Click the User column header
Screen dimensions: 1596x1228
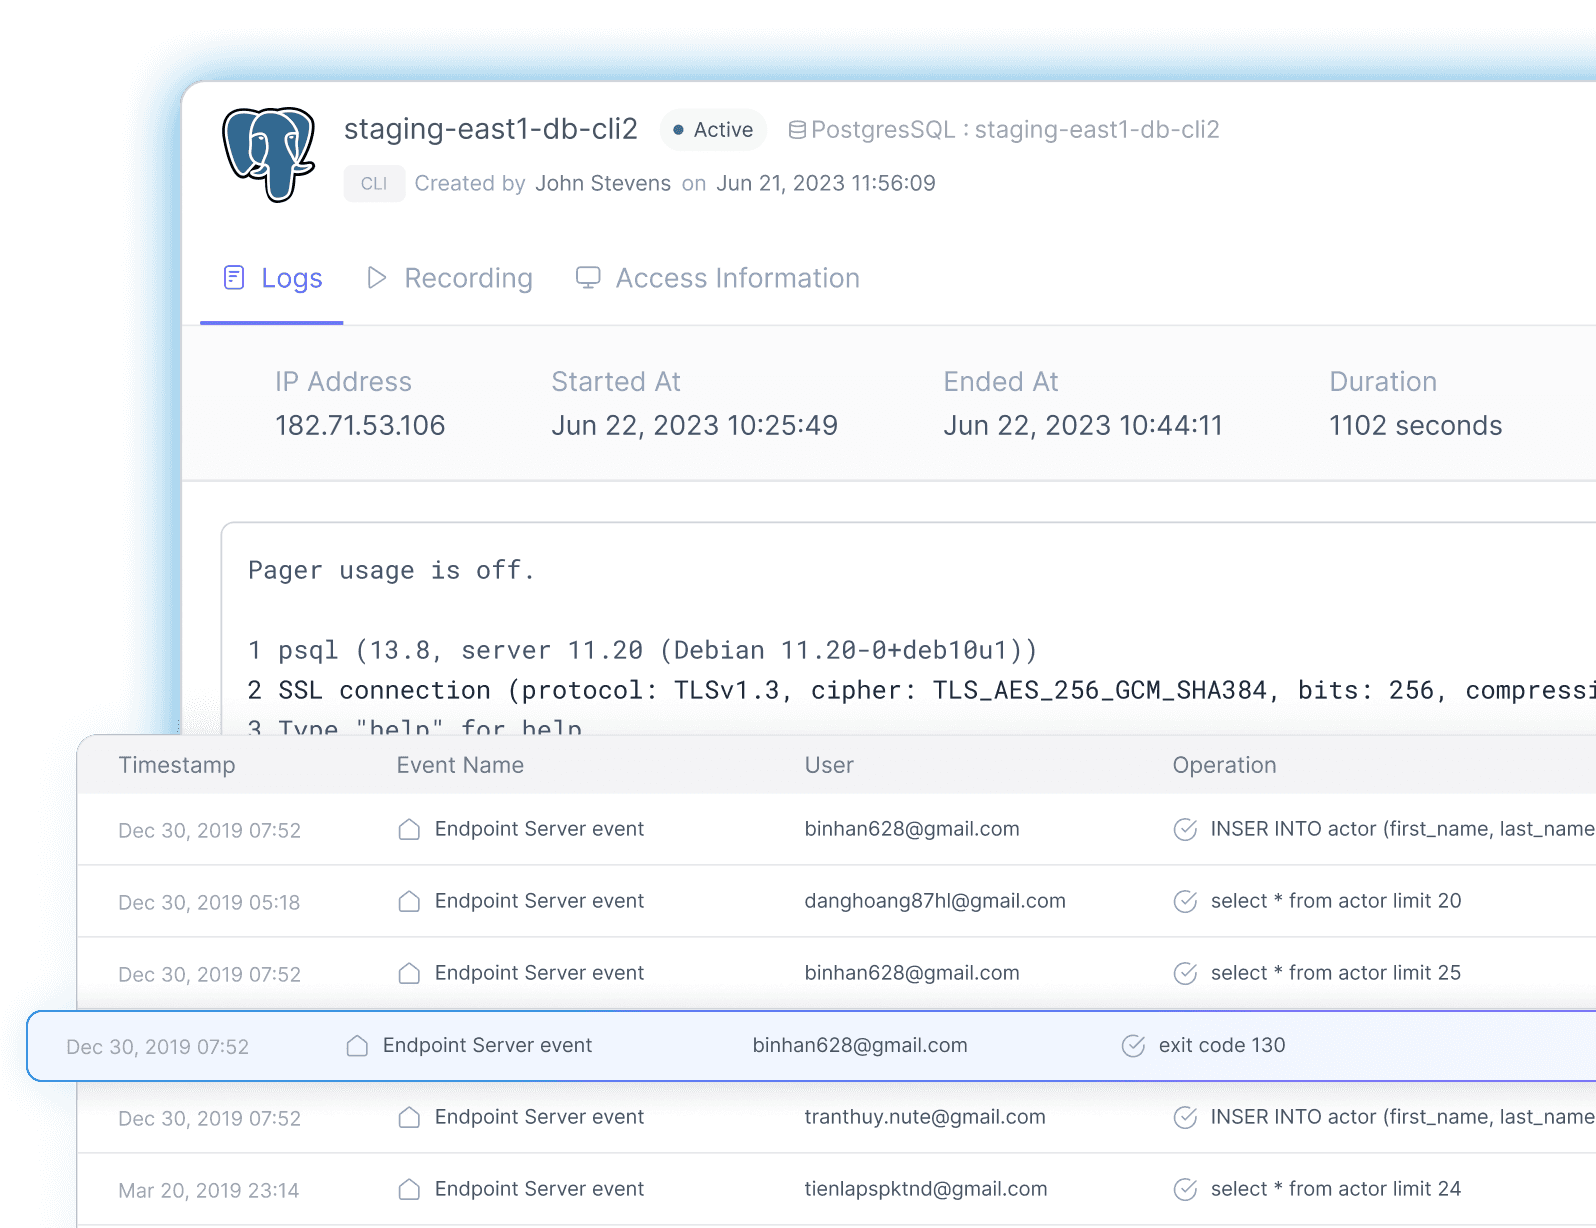(829, 765)
